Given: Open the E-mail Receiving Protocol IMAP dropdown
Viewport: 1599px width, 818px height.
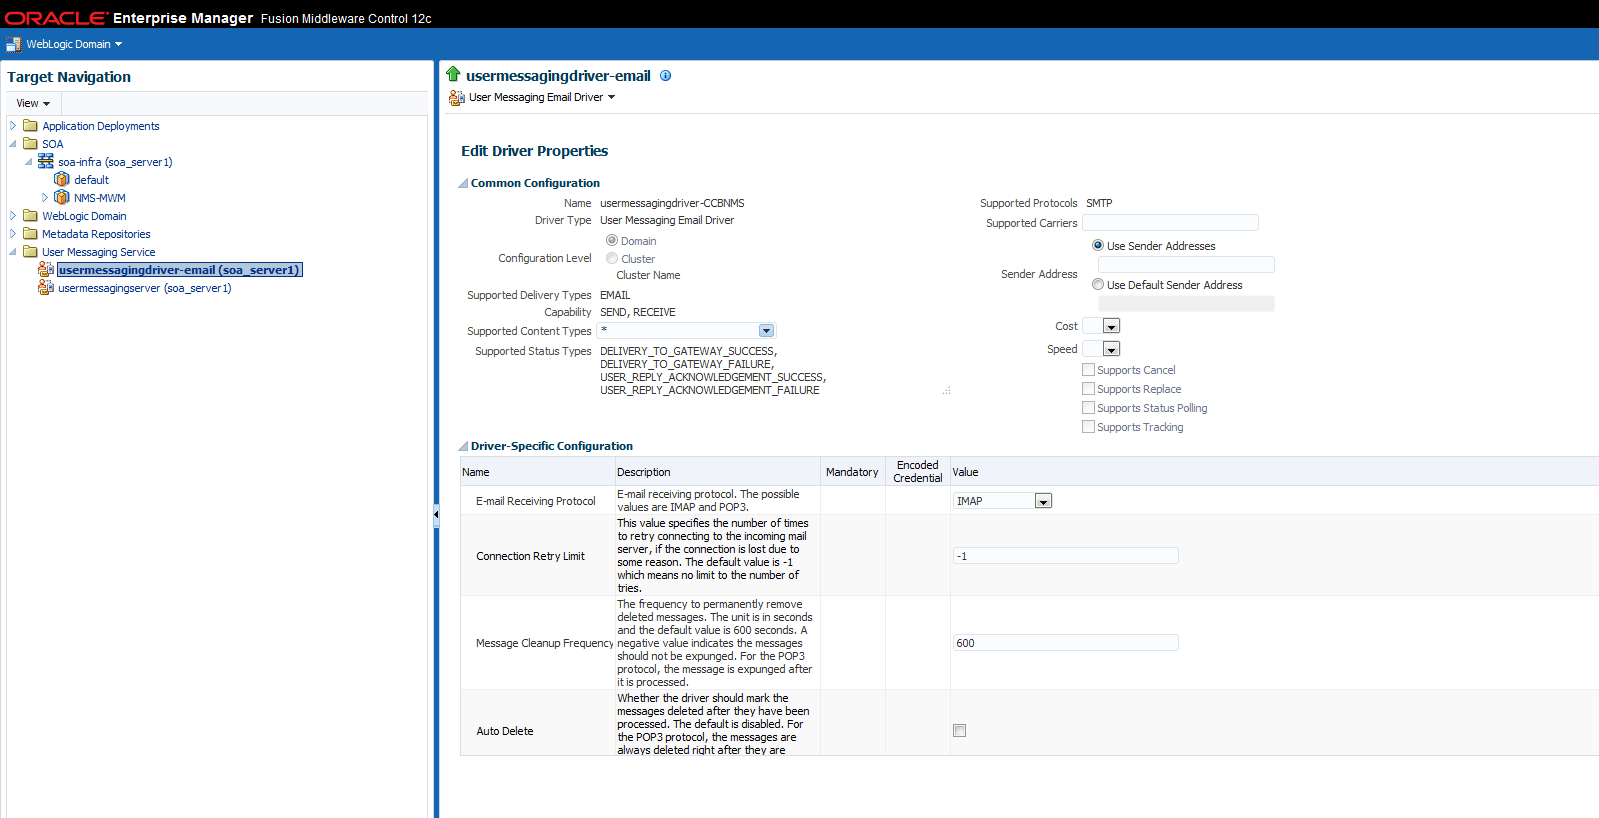Looking at the screenshot, I should click(x=1043, y=501).
